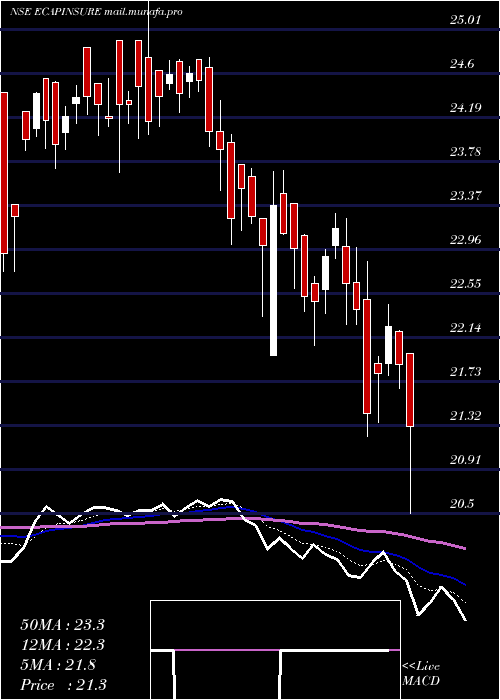The width and height of the screenshot is (500, 700).
Task: Select the 24.6 price axis label
Action: [x=462, y=64]
